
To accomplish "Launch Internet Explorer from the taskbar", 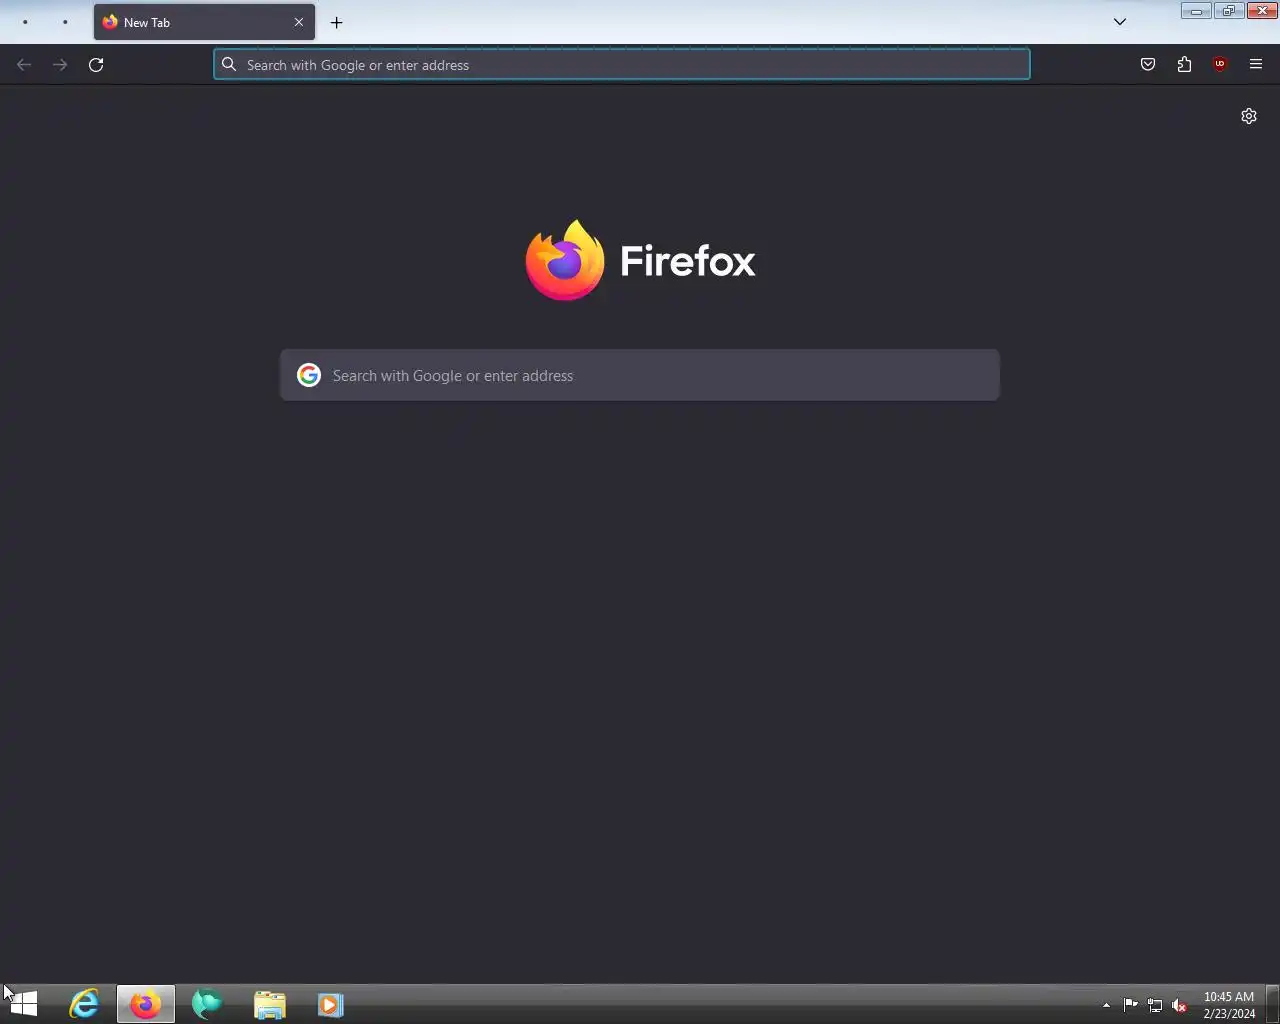I will (84, 1004).
